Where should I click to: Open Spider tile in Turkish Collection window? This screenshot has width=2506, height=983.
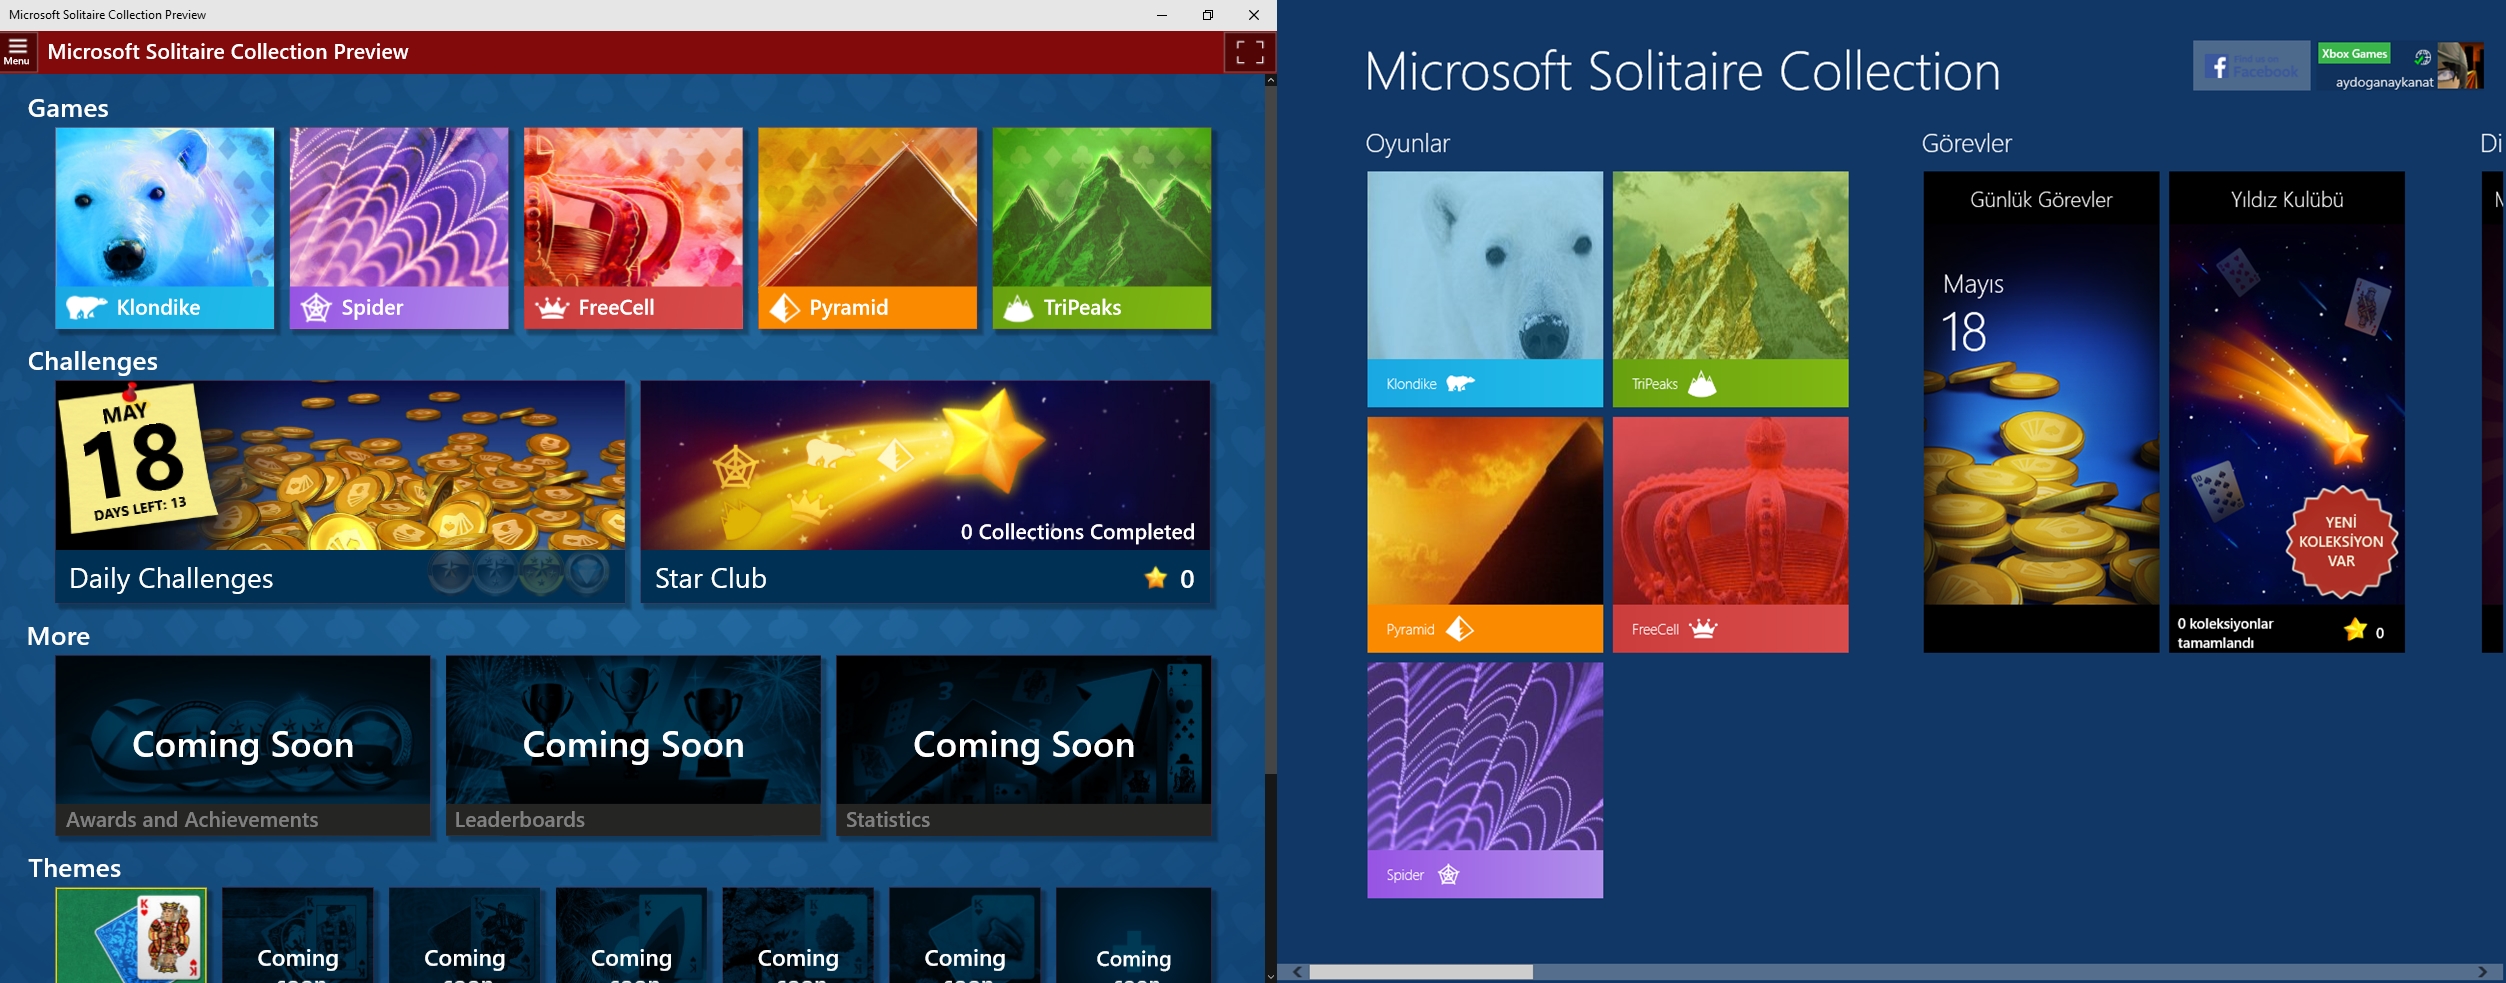[1485, 780]
